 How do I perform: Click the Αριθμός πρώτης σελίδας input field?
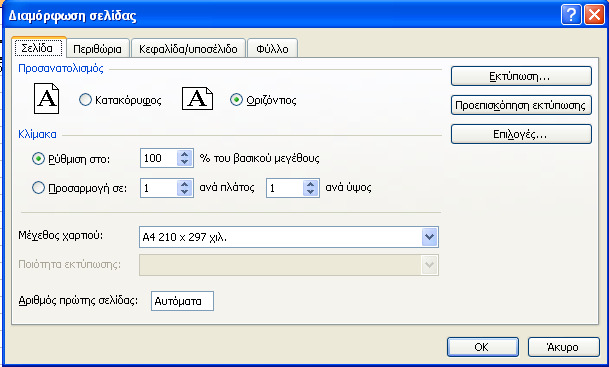tap(182, 301)
